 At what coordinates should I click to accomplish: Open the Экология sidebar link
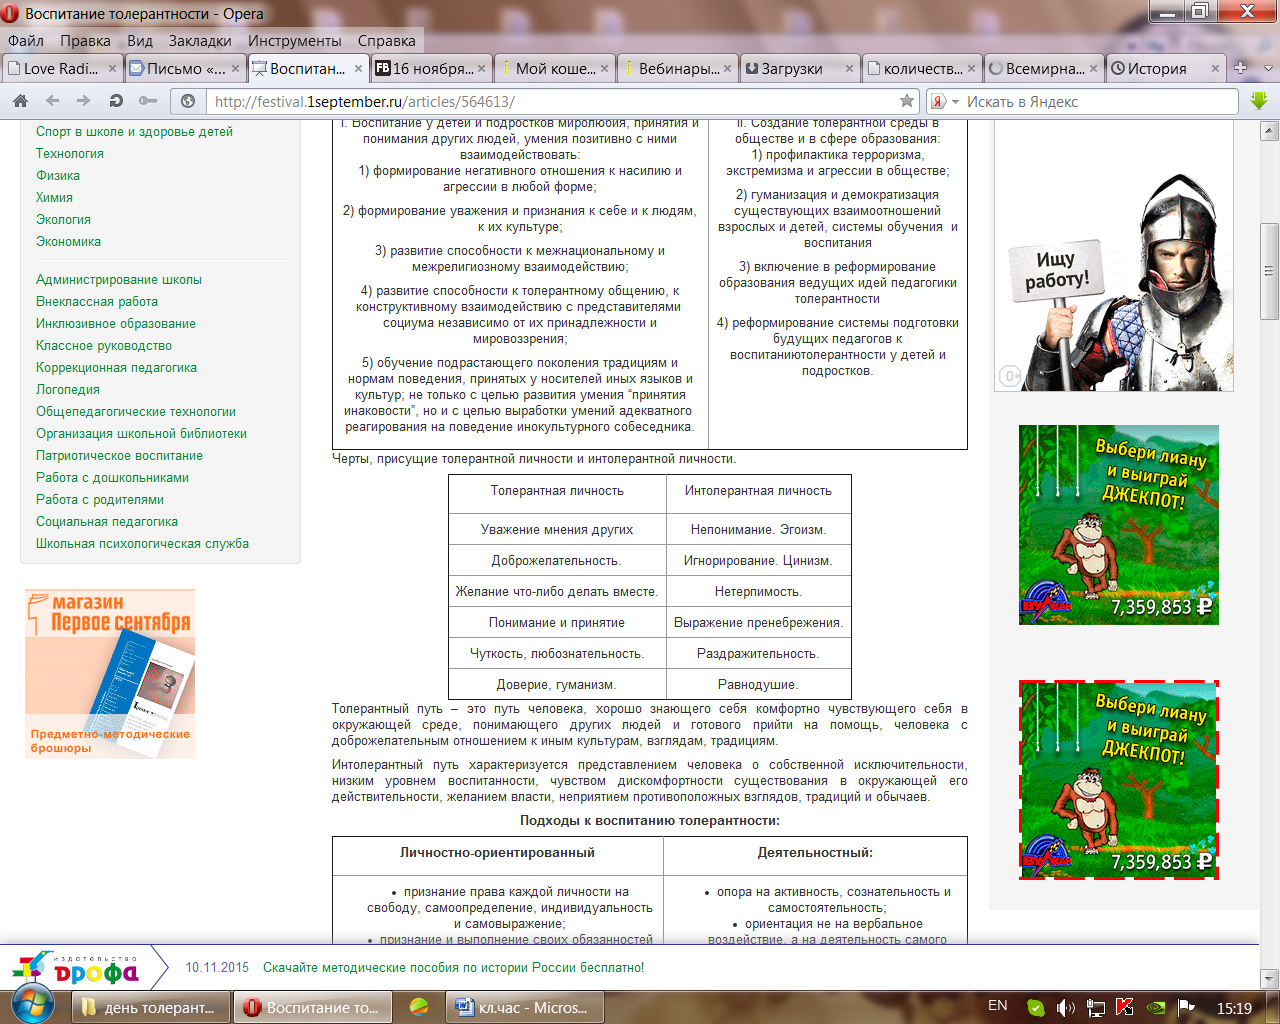[x=63, y=219]
